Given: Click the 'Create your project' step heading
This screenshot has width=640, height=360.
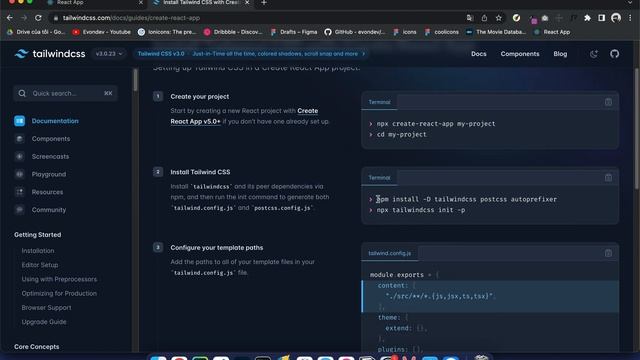Looking at the screenshot, I should (x=200, y=97).
